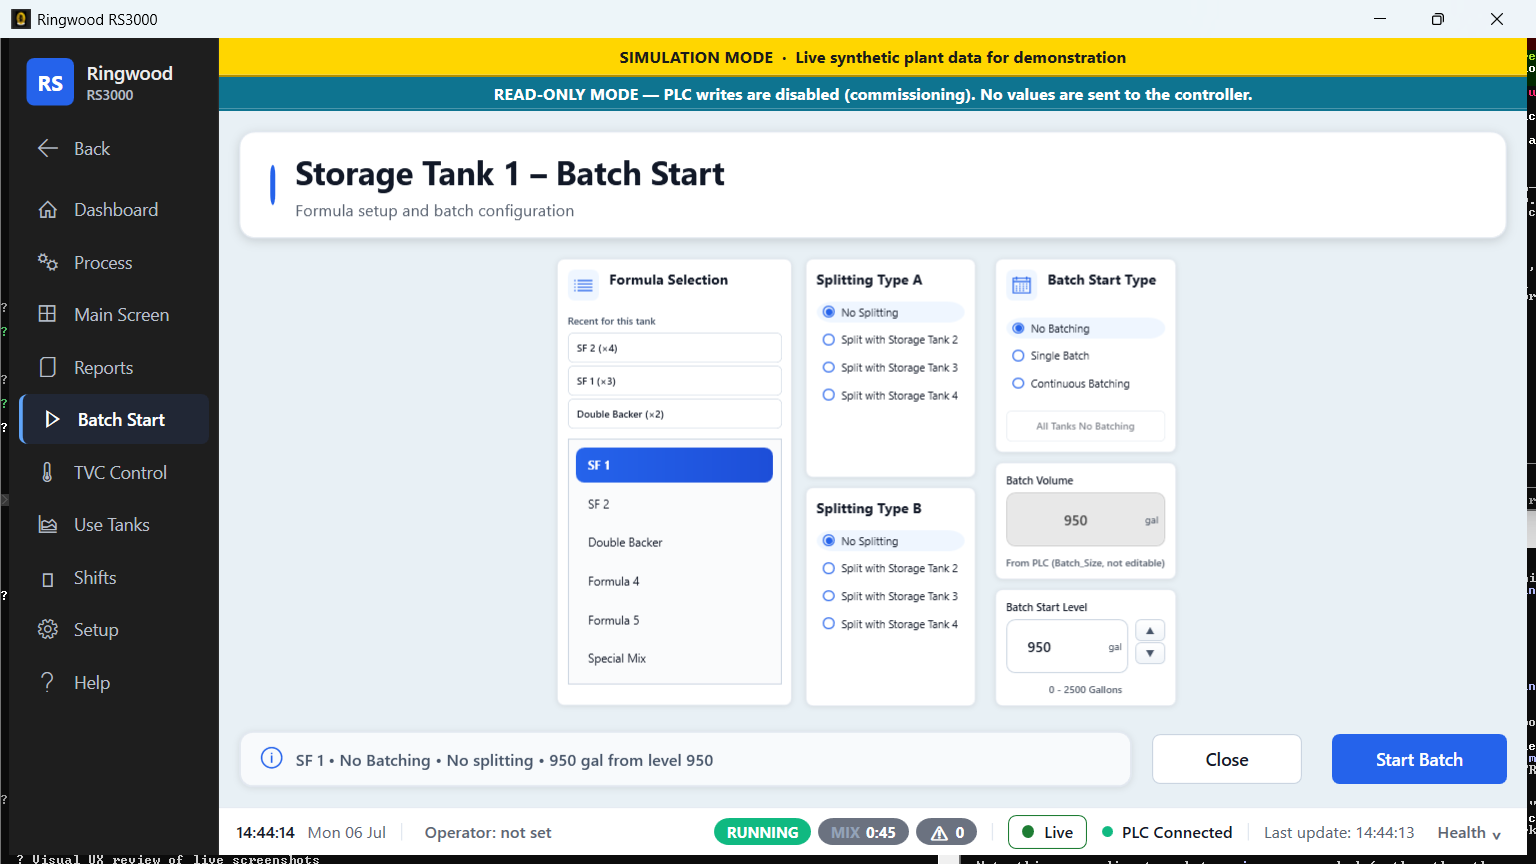The width and height of the screenshot is (1536, 864).
Task: Pick recent formula Double Backer (×2)
Action: (x=675, y=414)
